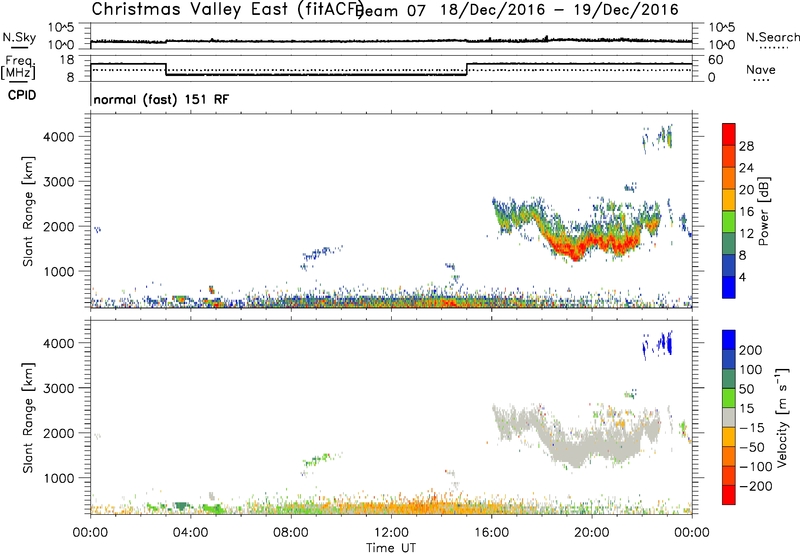The width and height of the screenshot is (800, 554).
Task: Click the "CPID" label
Action: pos(22,95)
